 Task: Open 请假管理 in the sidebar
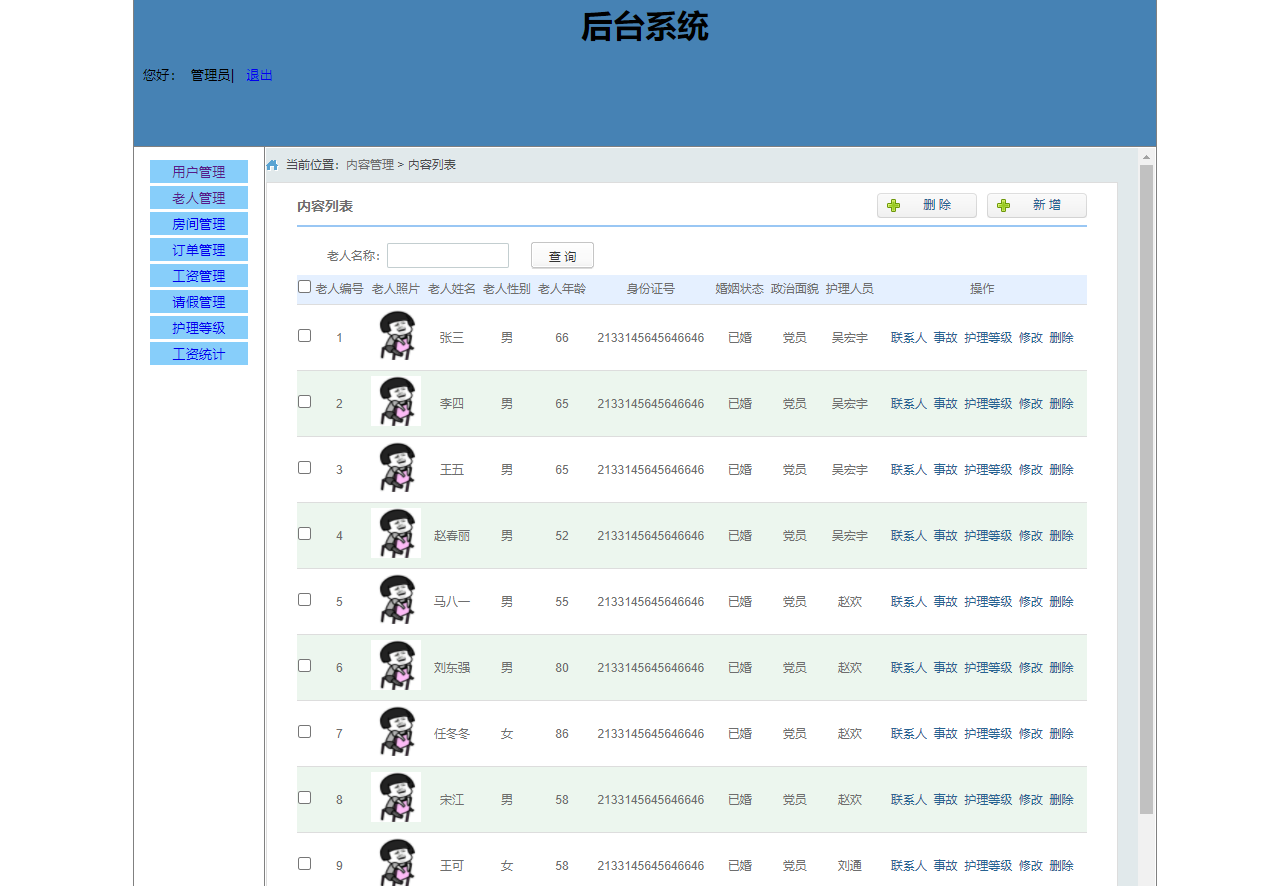click(198, 301)
